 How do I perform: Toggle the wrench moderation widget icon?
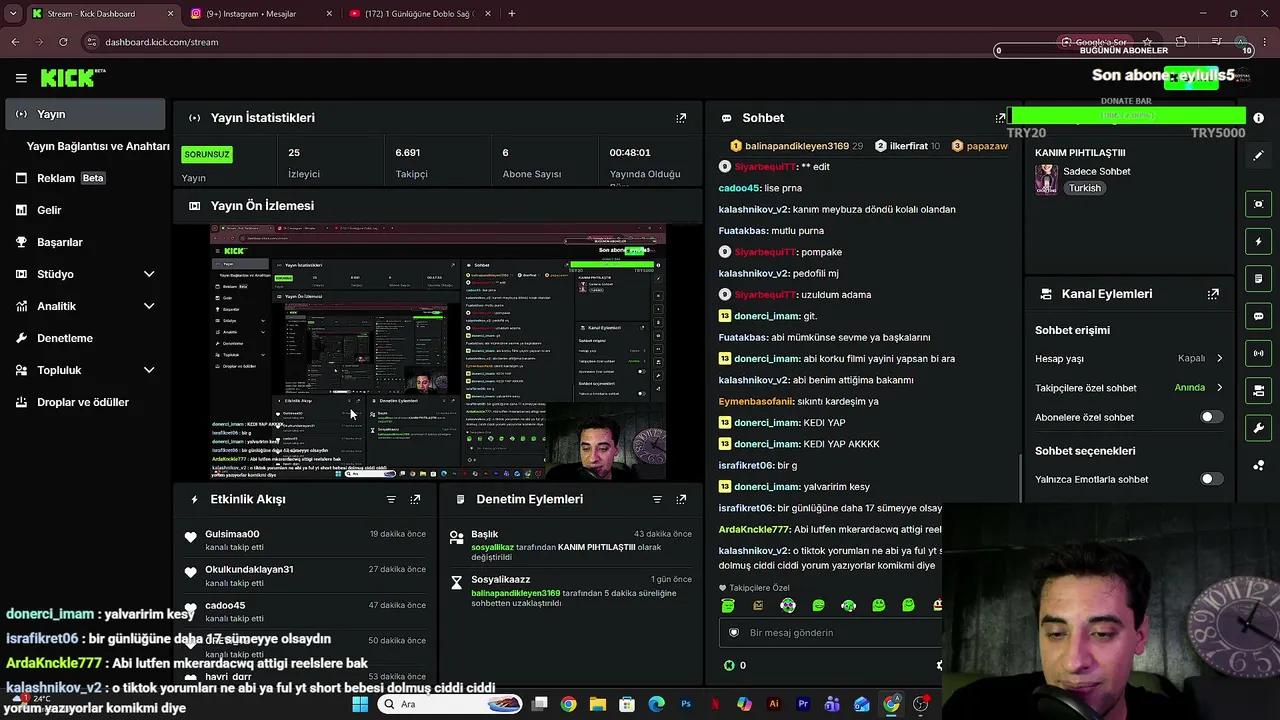pyautogui.click(x=1258, y=428)
